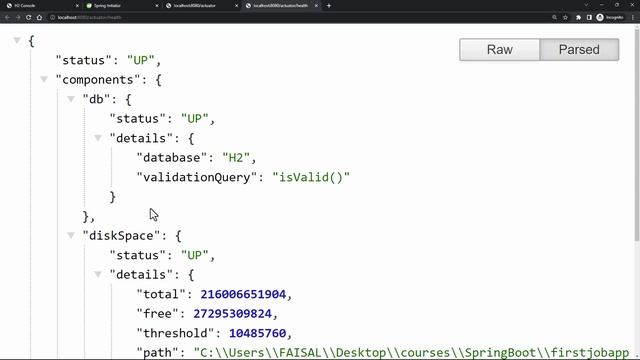Screen dimensions: 640x360
Task: Click the "diskSpace" key label
Action: coord(122,236)
